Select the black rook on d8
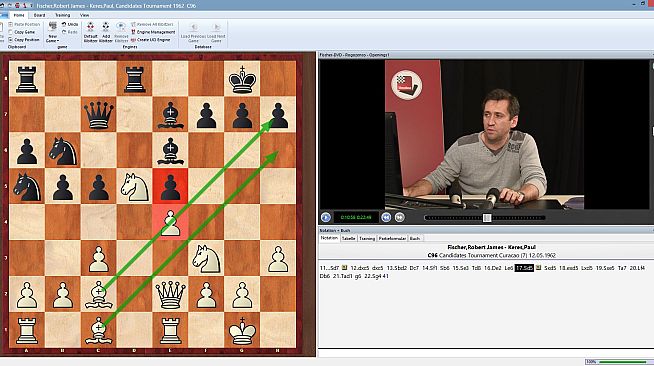The width and height of the screenshot is (654, 366). pyautogui.click(x=135, y=79)
